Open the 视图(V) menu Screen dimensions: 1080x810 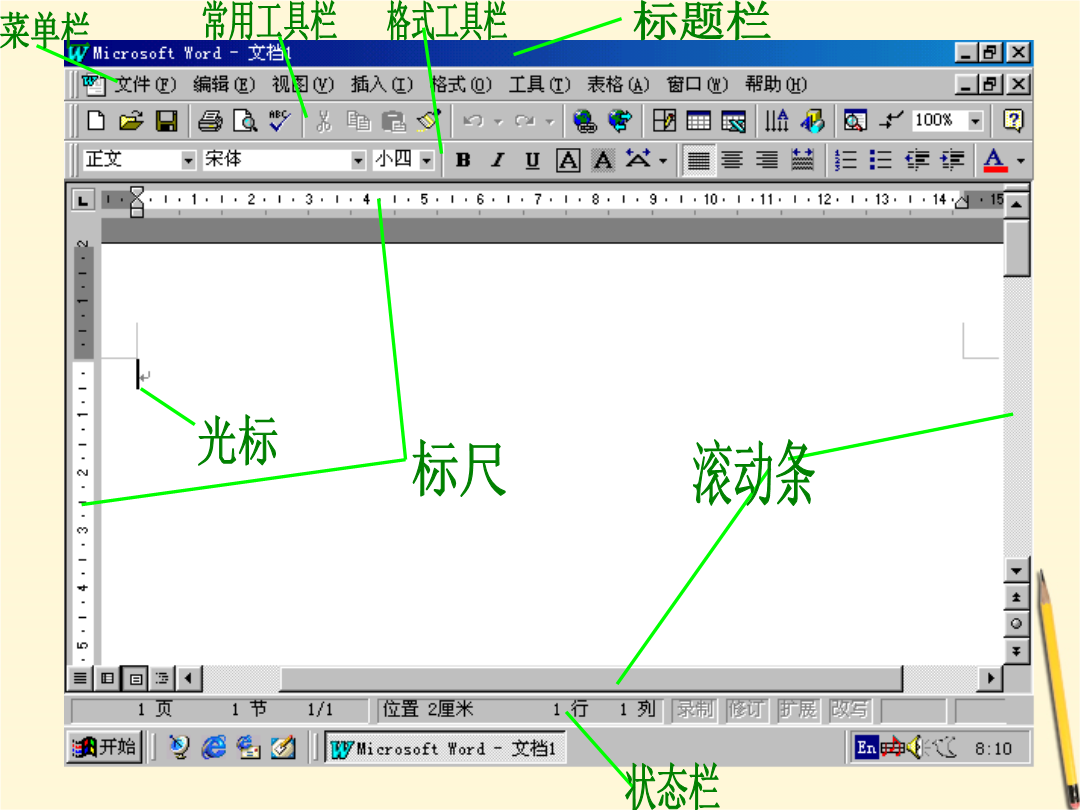coord(302,84)
